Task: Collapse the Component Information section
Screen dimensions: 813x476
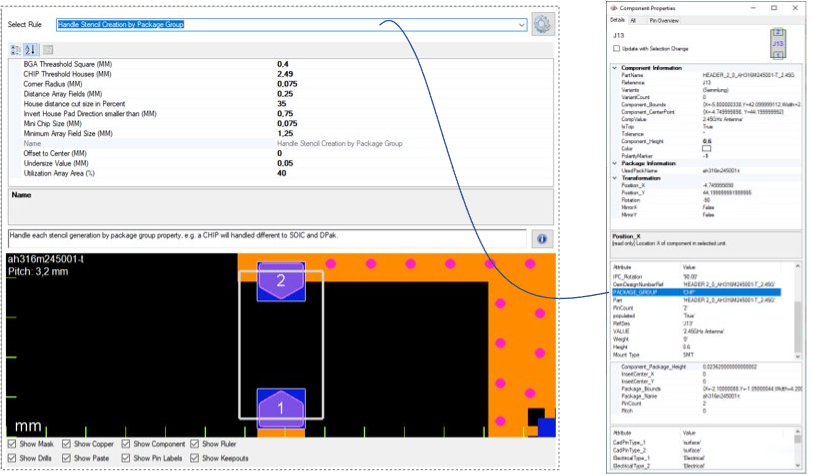Action: [615, 68]
